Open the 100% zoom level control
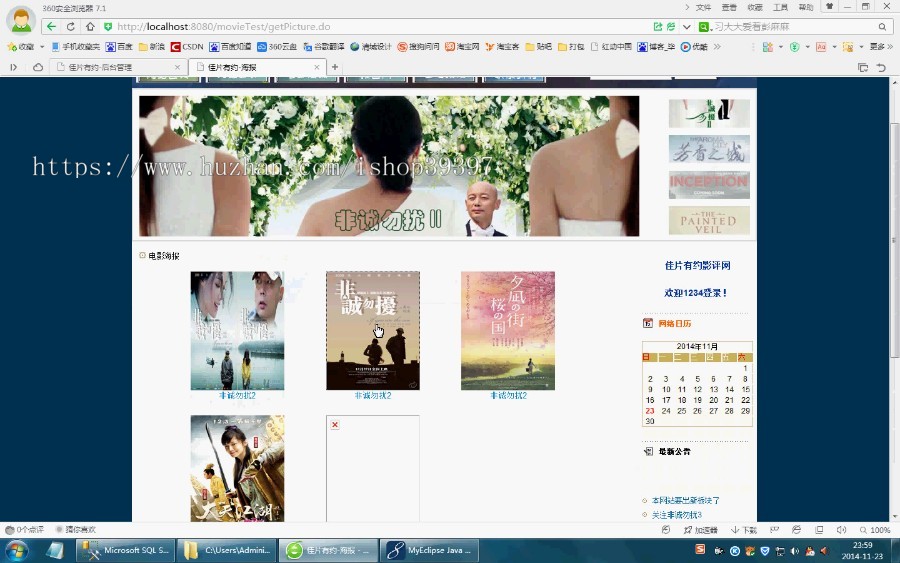 [875, 530]
